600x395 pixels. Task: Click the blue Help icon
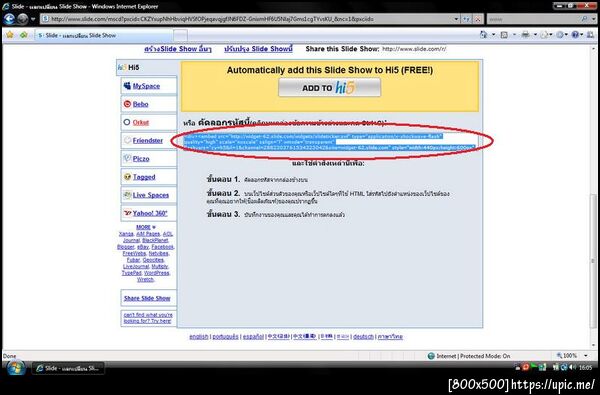tap(575, 35)
